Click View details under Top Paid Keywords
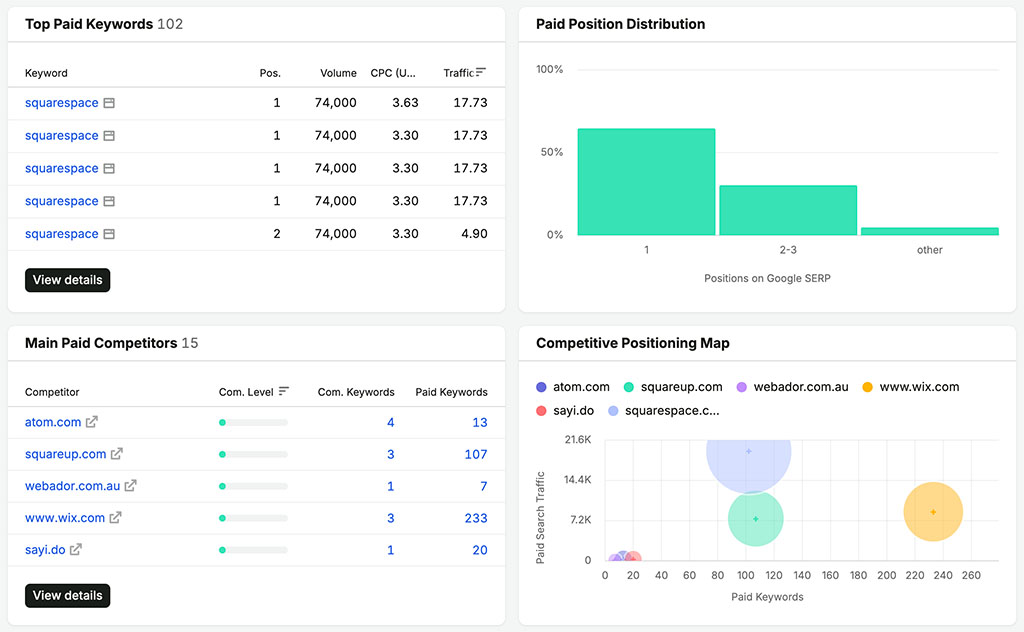Screen dimensions: 1024x632 pyautogui.click(x=68, y=280)
